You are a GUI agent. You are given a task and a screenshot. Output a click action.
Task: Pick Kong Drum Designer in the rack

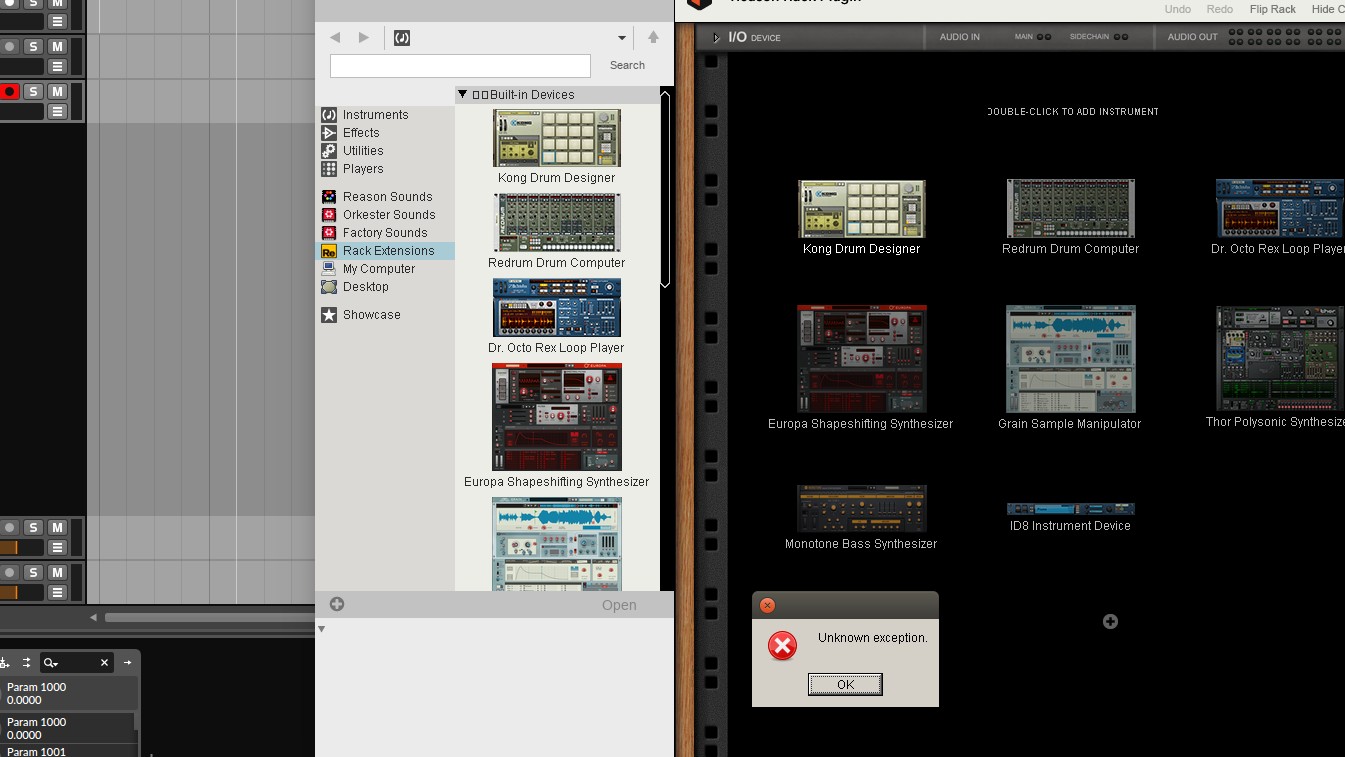click(862, 218)
